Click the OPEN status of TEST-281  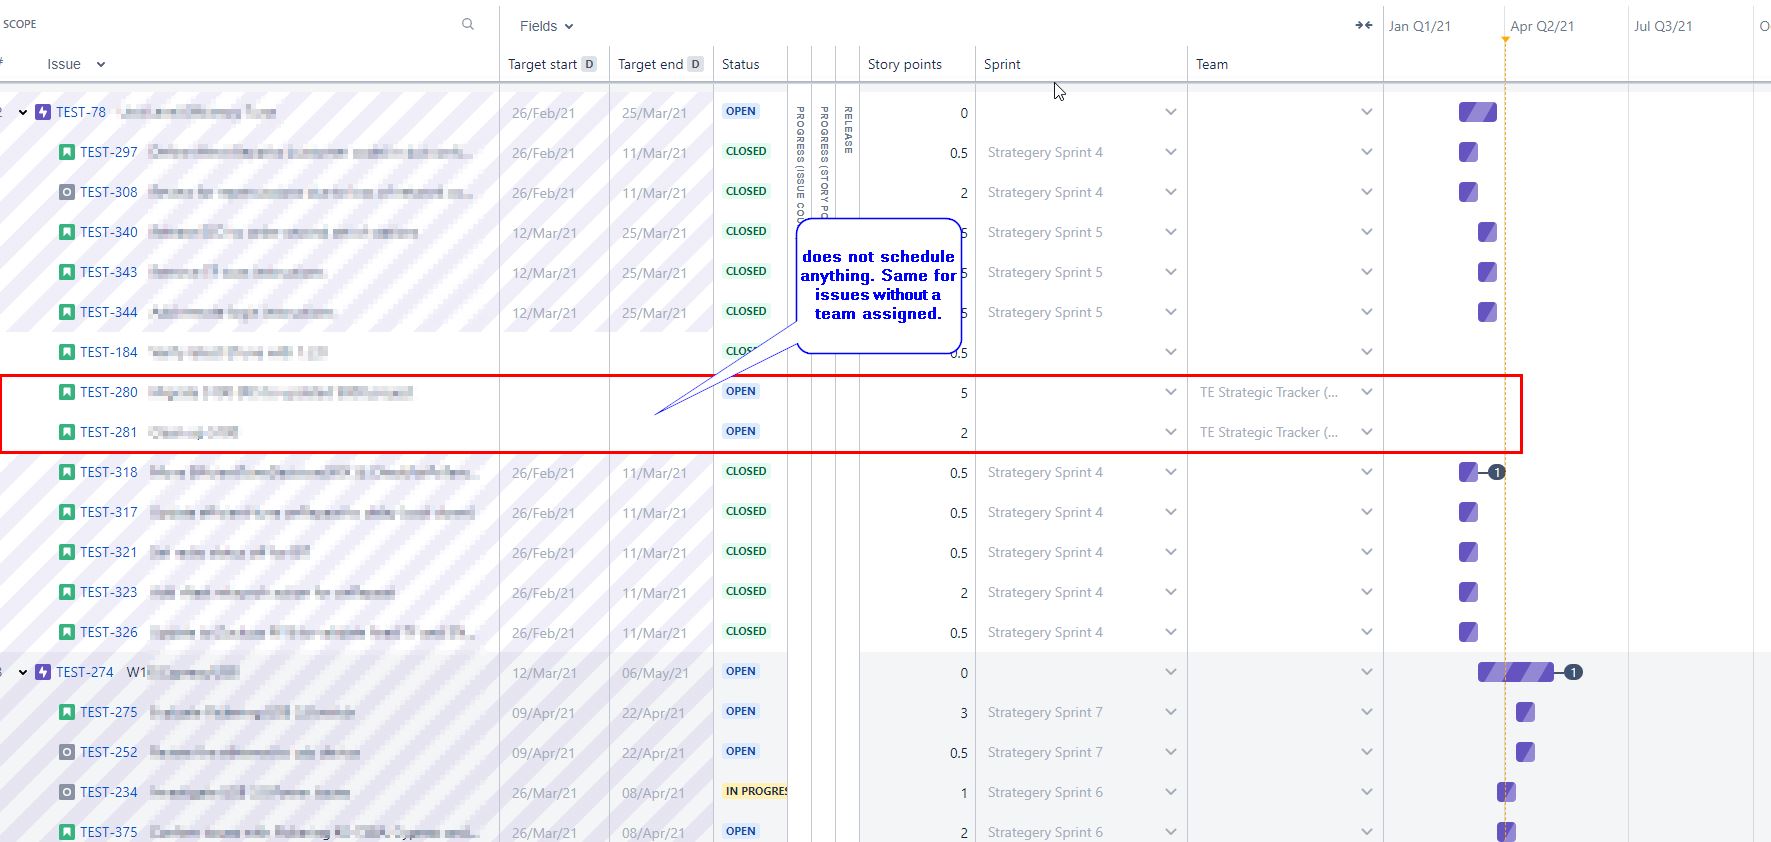(741, 431)
